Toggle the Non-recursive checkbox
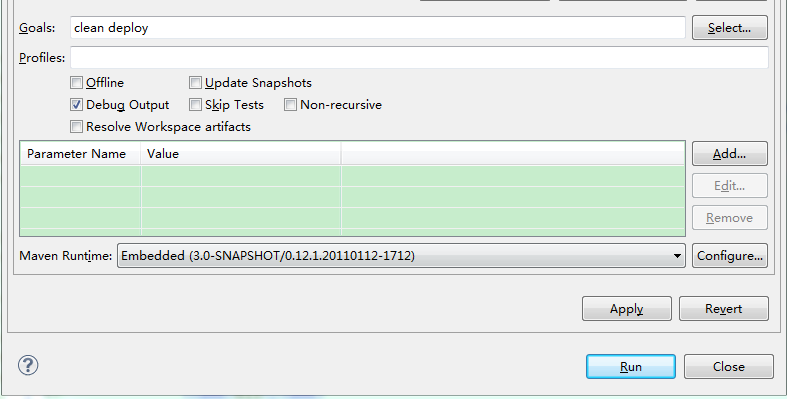 pos(290,105)
